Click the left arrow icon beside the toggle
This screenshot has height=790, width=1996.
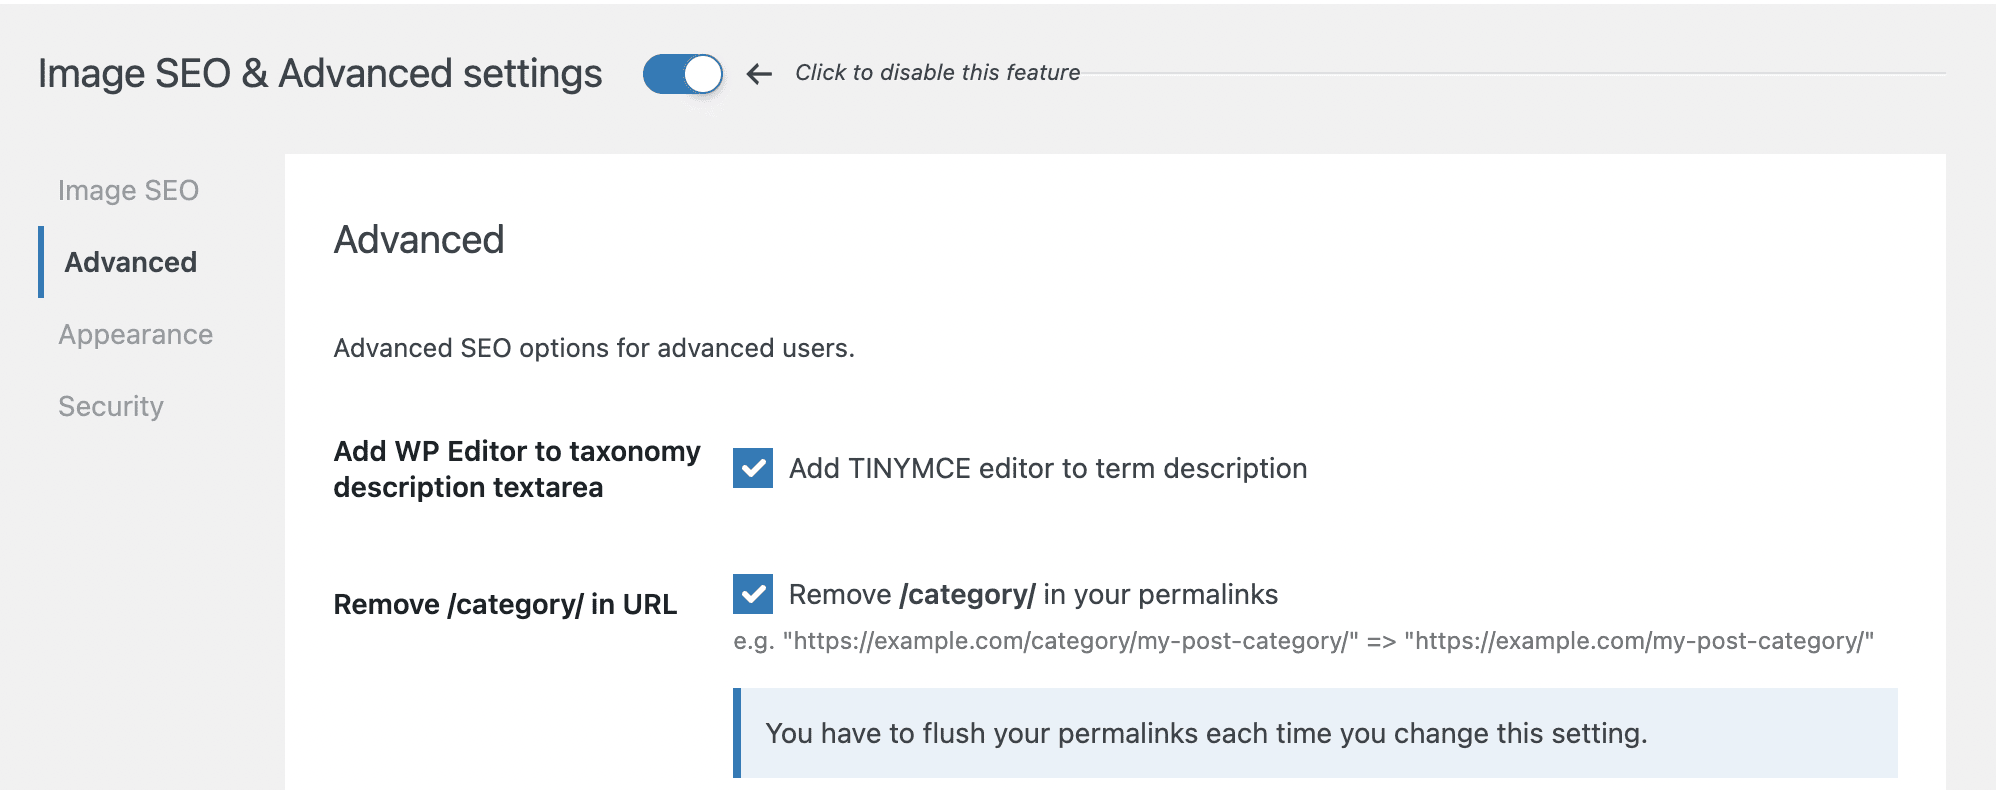pyautogui.click(x=759, y=74)
